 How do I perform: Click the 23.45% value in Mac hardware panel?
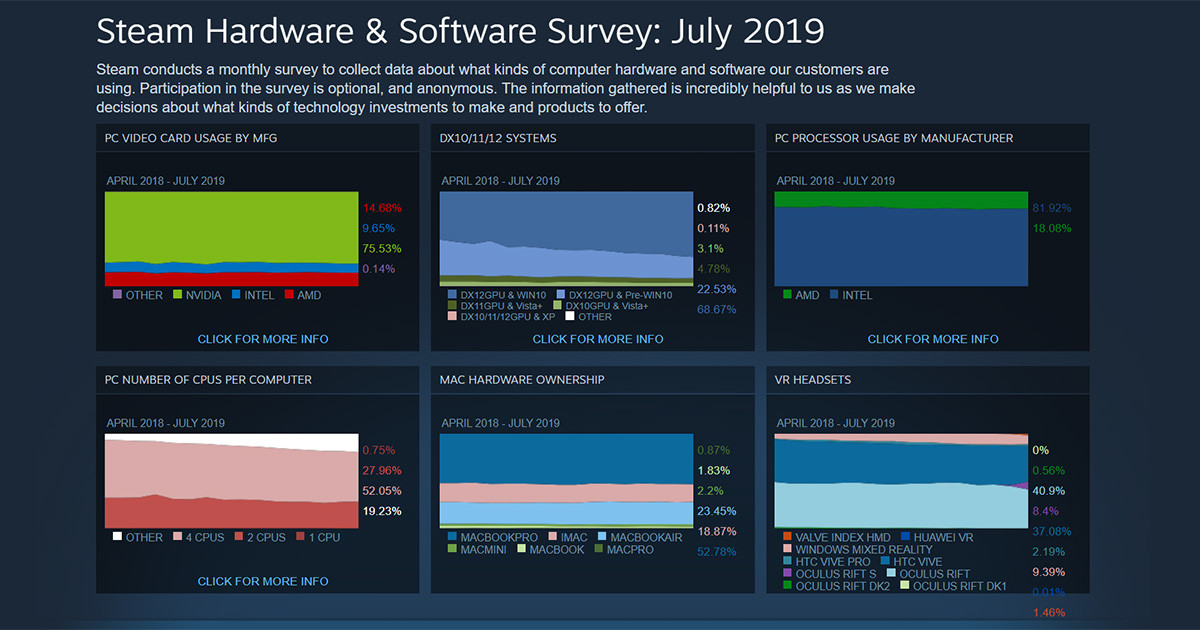tap(717, 511)
